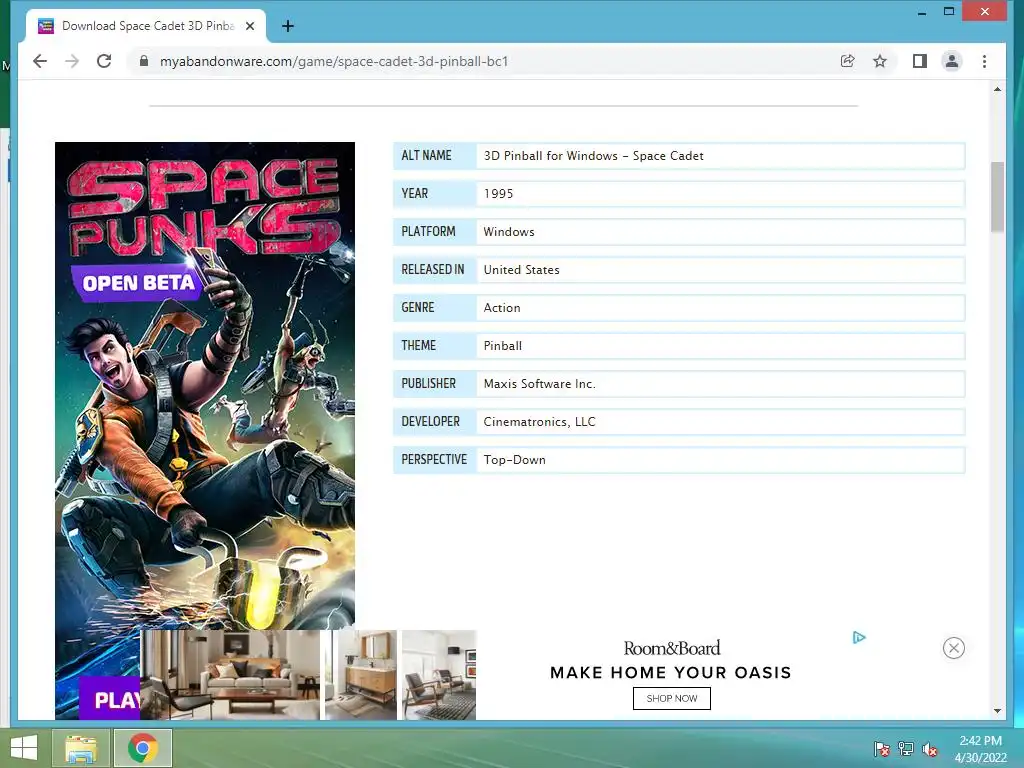Click the address bar URL
Viewport: 1024px width, 768px height.
pyautogui.click(x=334, y=61)
